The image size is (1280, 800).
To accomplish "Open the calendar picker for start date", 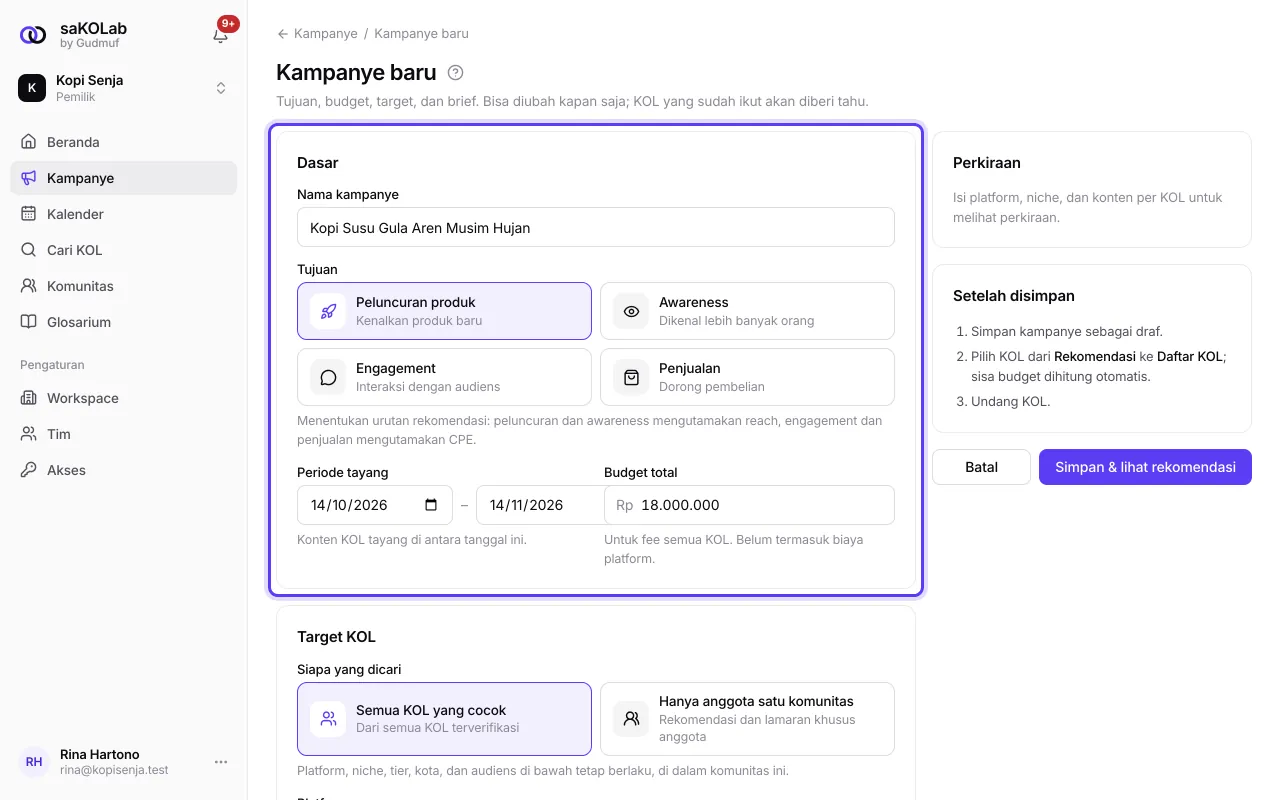I will 431,505.
